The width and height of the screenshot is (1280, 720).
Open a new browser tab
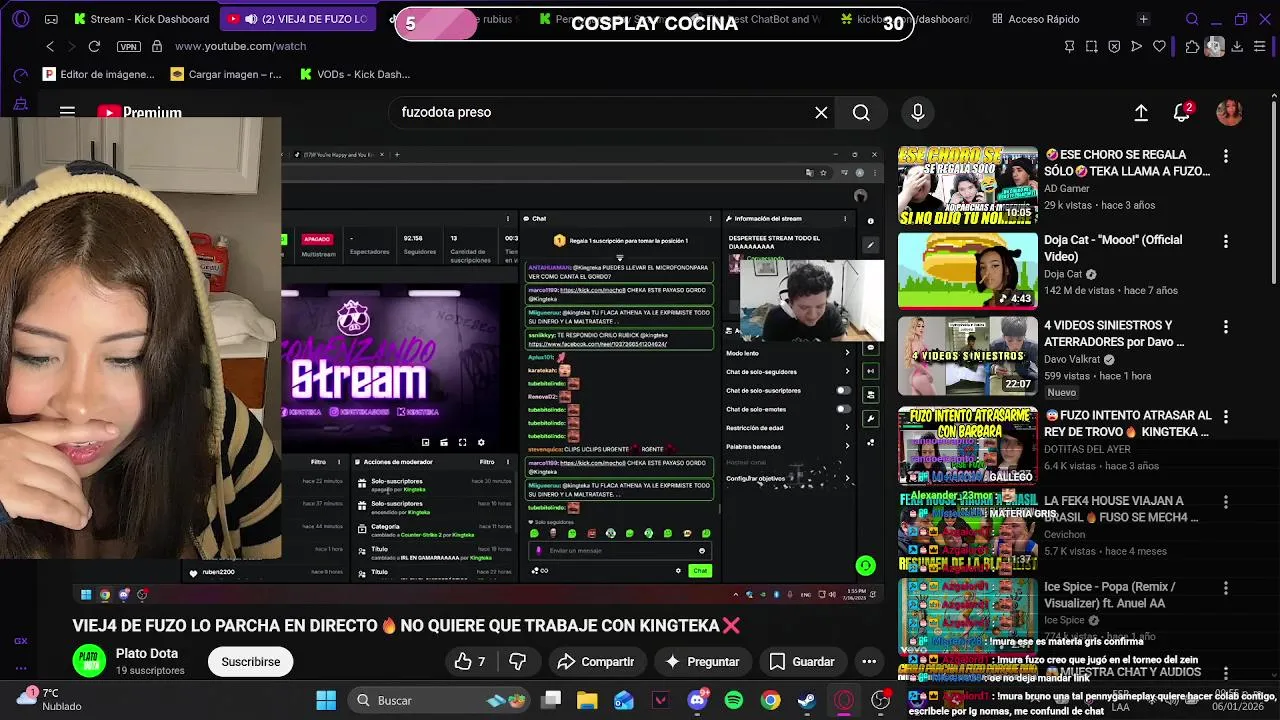click(x=1143, y=19)
